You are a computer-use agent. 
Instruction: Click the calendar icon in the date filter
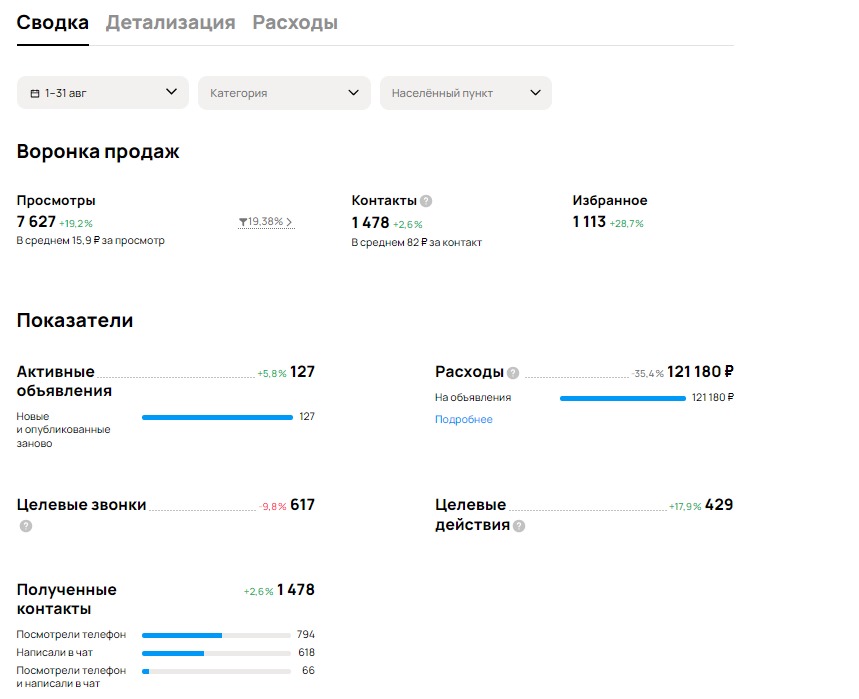coord(35,93)
